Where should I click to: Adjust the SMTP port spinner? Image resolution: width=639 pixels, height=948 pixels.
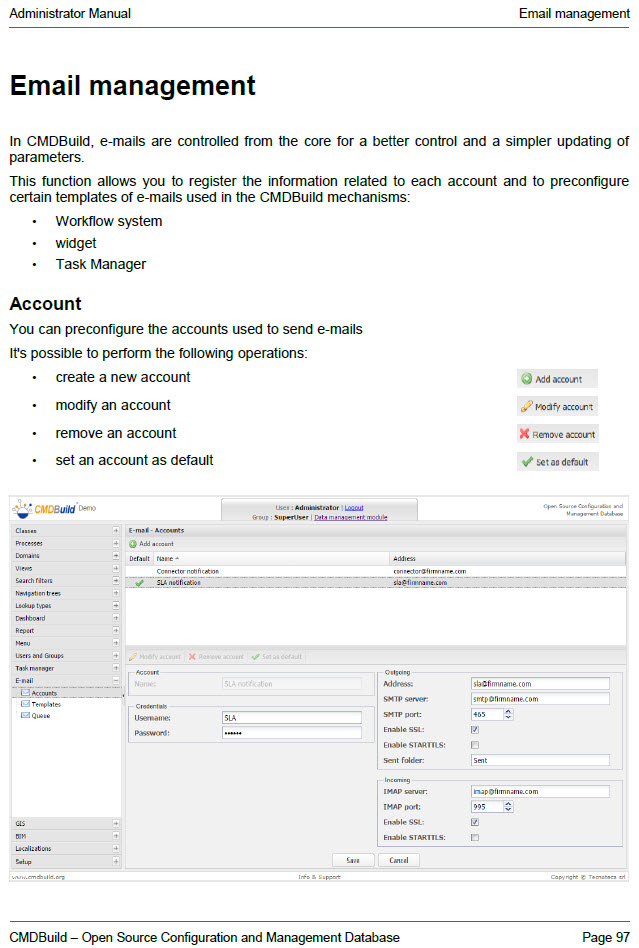click(x=508, y=715)
